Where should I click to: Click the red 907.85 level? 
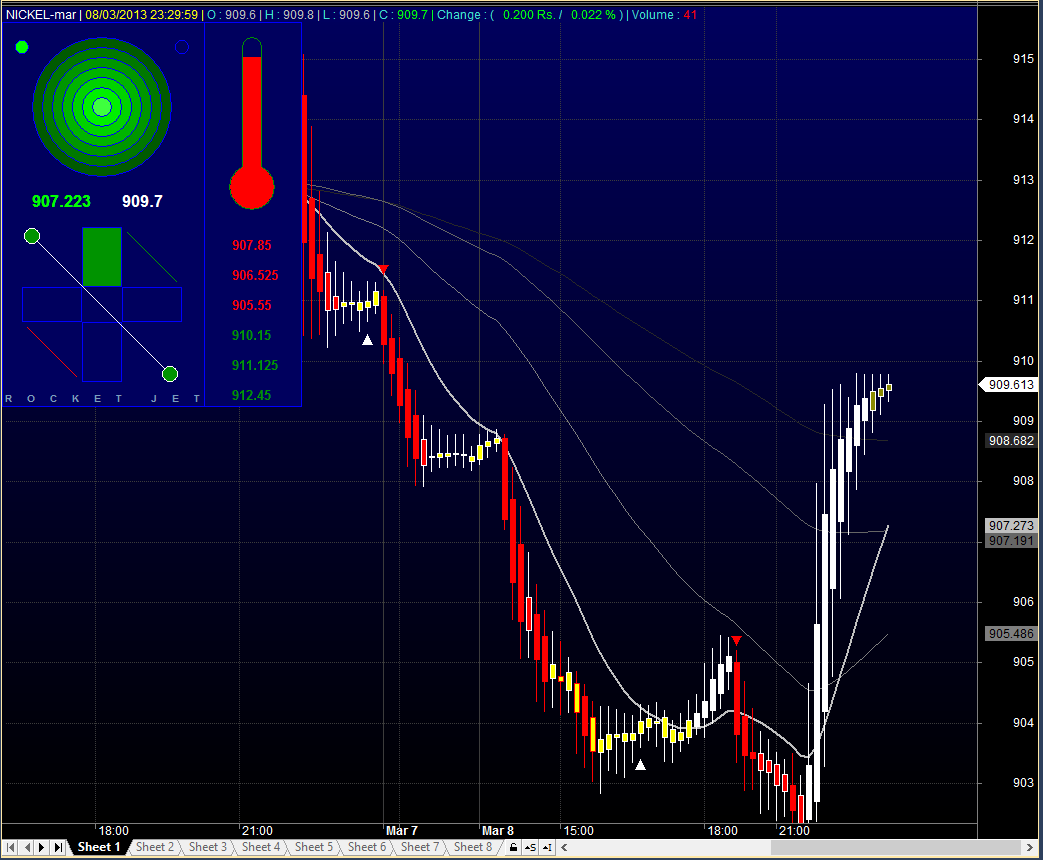click(251, 245)
